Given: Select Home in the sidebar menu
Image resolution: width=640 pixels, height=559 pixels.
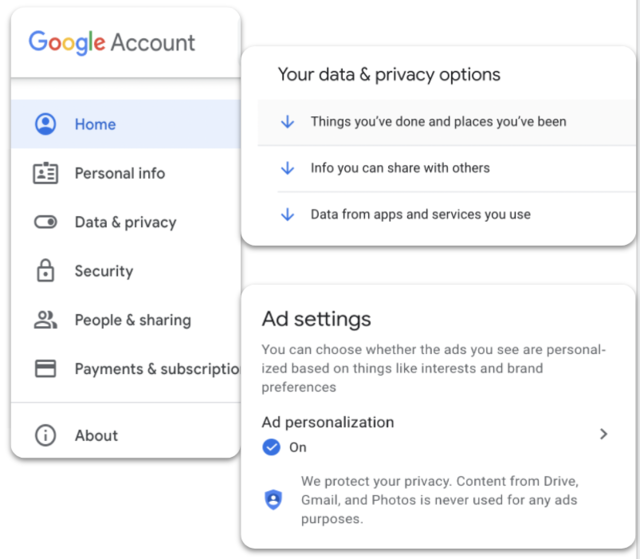Looking at the screenshot, I should click(x=95, y=124).
